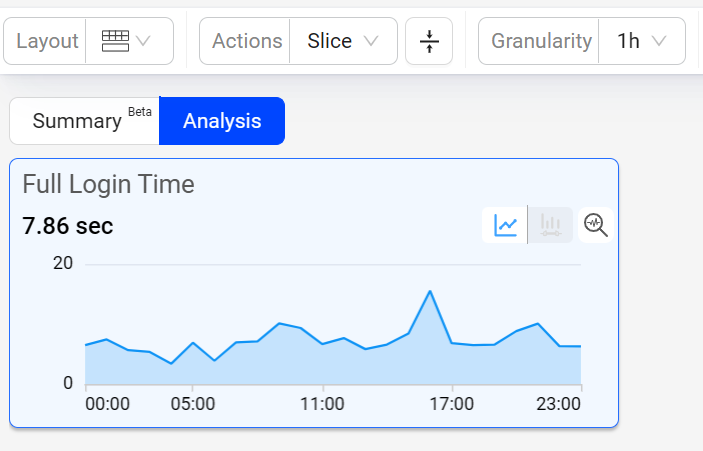Image resolution: width=703 pixels, height=451 pixels.
Task: Click the 05:00 tick on time axis
Action: [193, 404]
